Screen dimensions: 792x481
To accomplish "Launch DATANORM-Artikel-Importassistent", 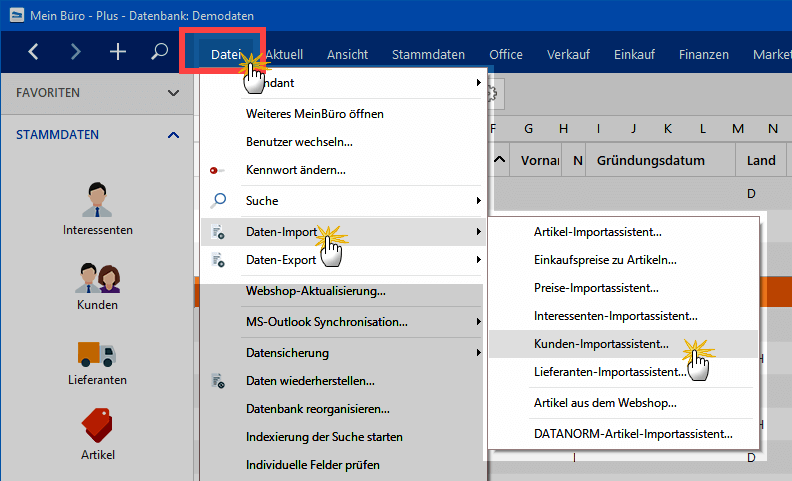I will (623, 434).
